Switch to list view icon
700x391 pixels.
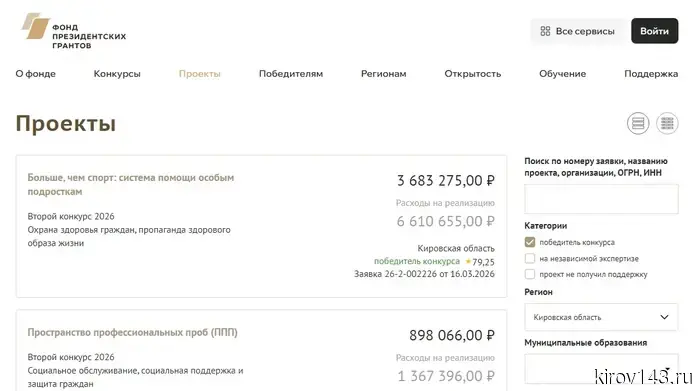[638, 123]
